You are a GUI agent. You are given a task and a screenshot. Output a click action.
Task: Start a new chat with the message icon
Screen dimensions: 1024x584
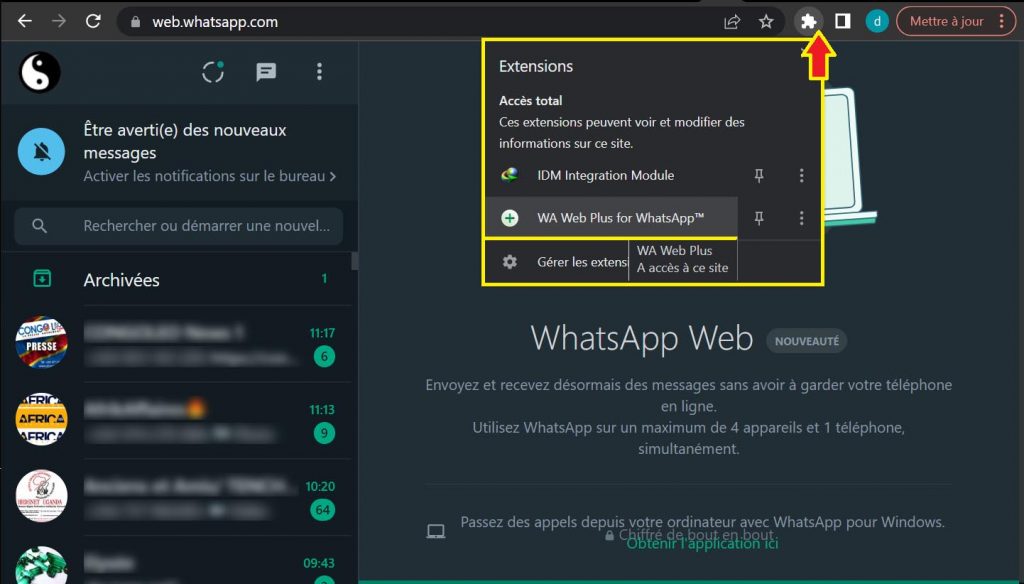click(x=266, y=72)
